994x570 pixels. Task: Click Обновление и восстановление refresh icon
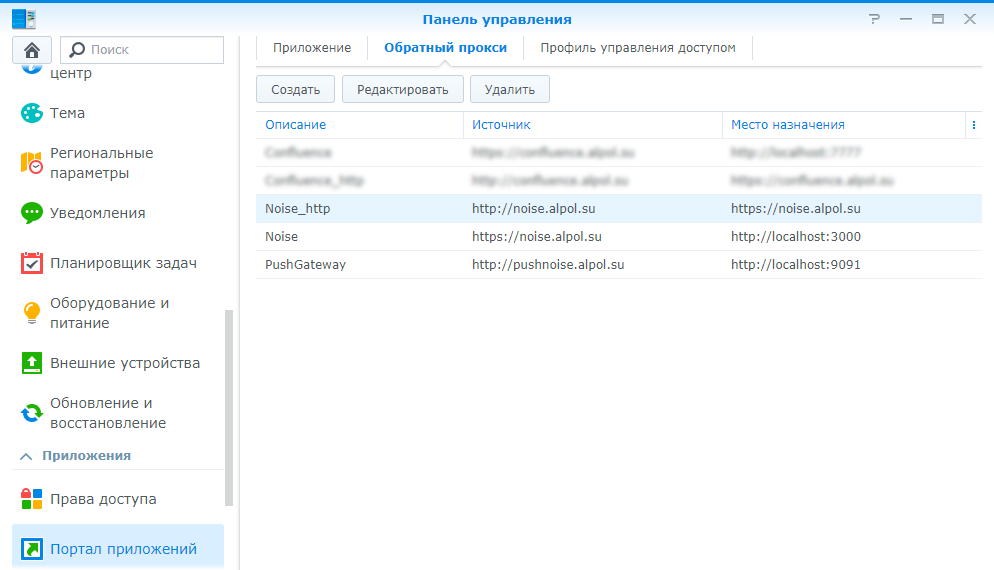click(33, 413)
